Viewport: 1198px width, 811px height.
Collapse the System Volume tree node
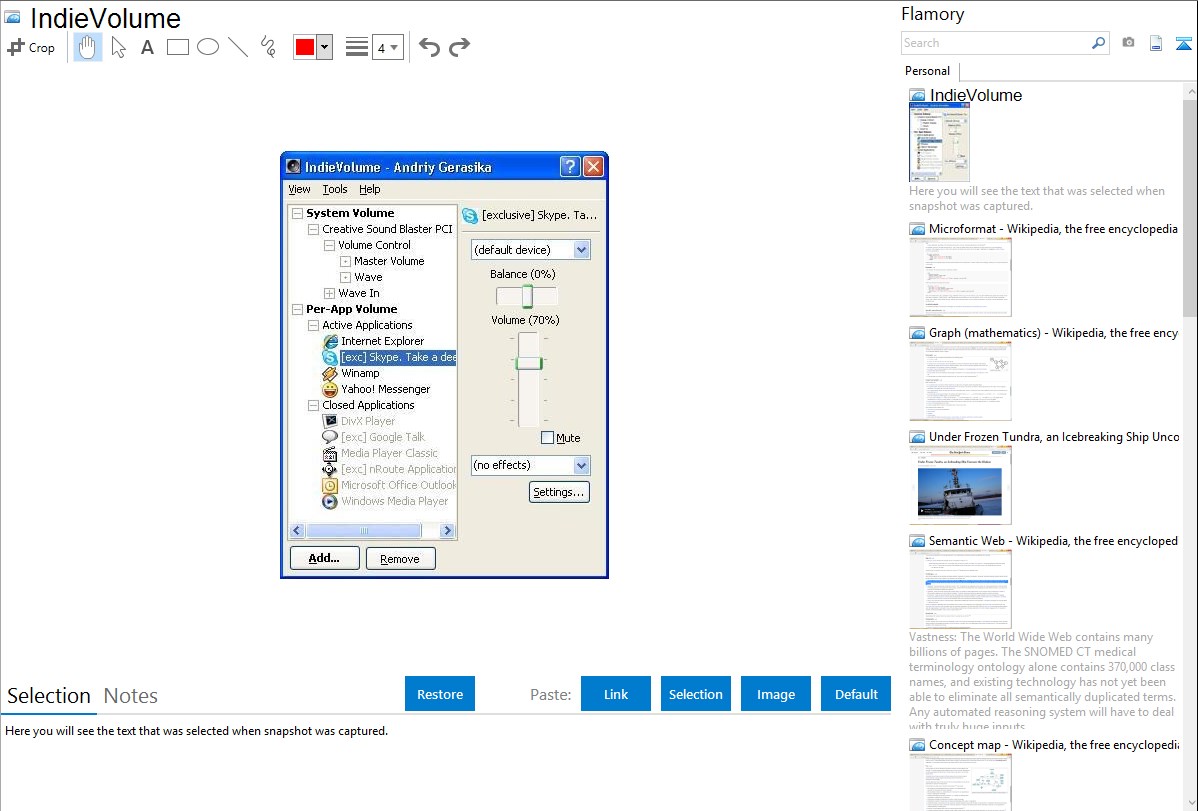pos(297,213)
